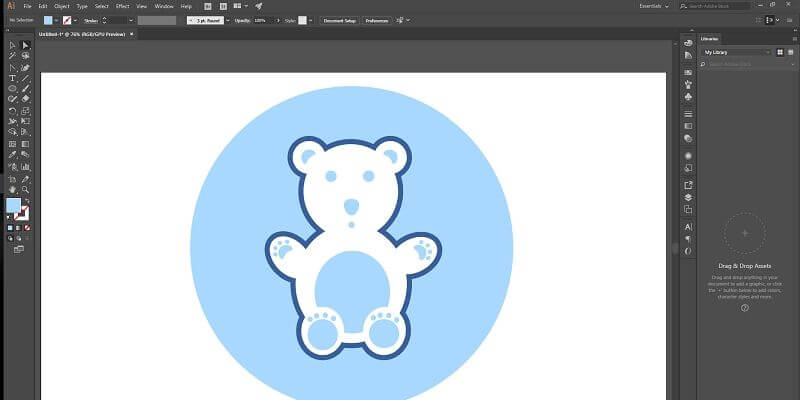This screenshot has height=400, width=800.
Task: Open the Stroke panel icon in dock
Action: 688,113
